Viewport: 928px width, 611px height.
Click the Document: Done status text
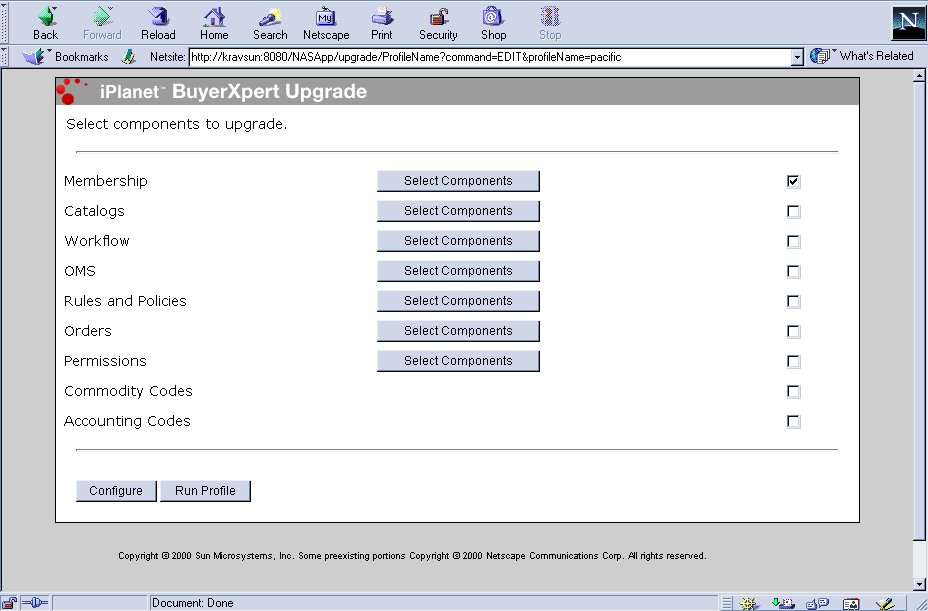coord(193,603)
